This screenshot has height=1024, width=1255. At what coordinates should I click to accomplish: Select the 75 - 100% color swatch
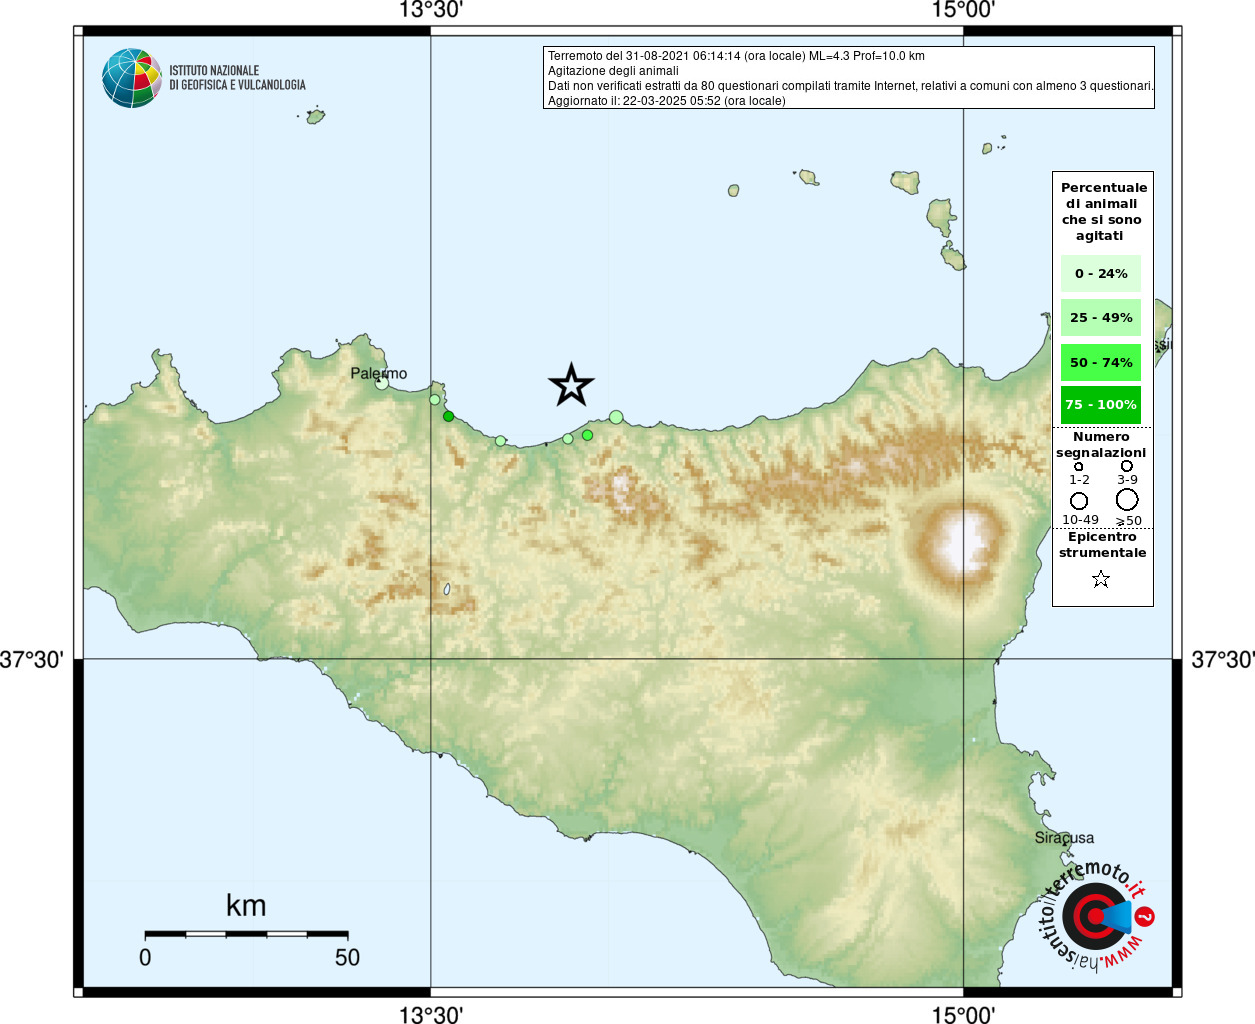coord(1101,405)
